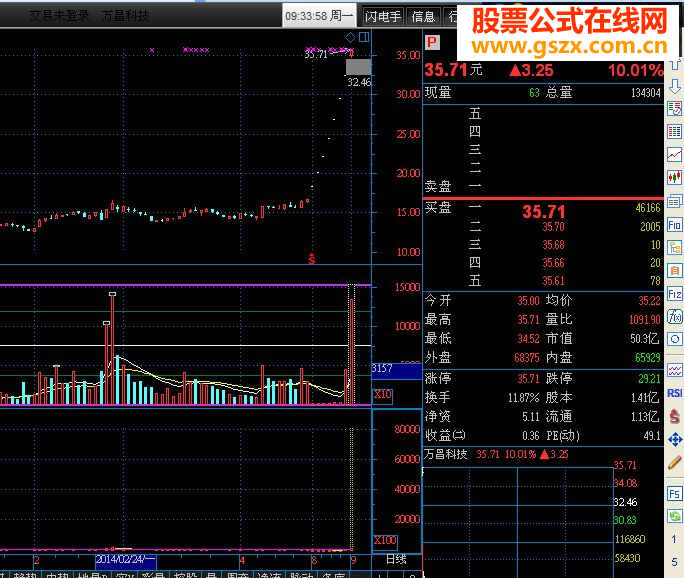Click the red dollar sign sidebar icon

click(675, 416)
